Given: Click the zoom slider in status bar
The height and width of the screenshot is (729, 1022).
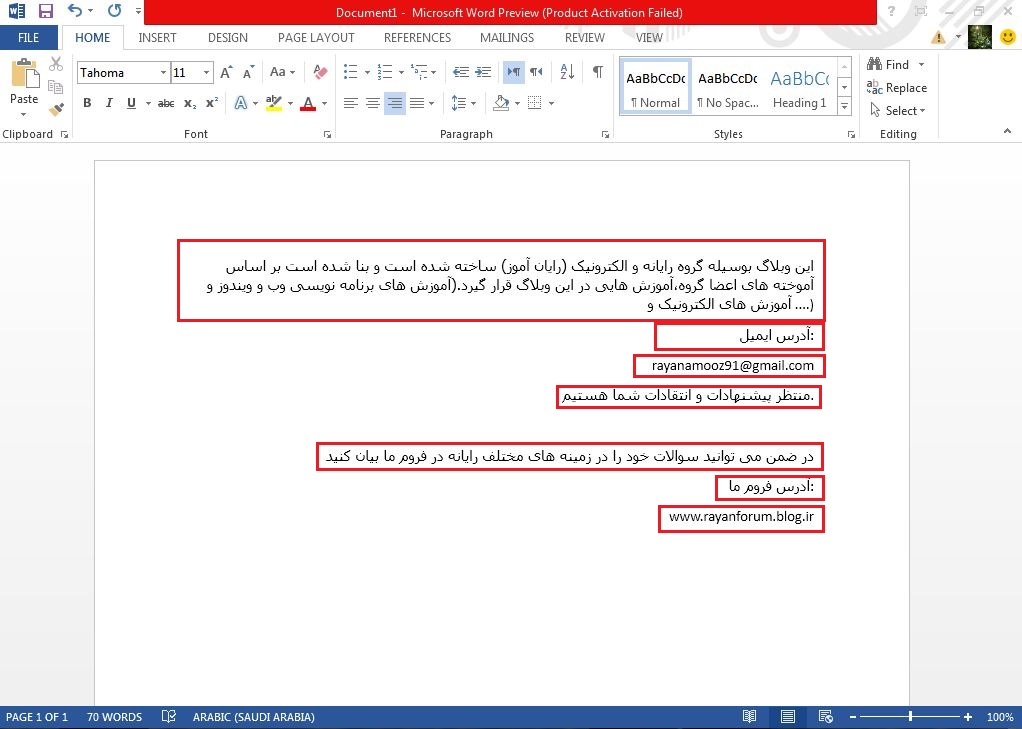Looking at the screenshot, I should [x=910, y=717].
